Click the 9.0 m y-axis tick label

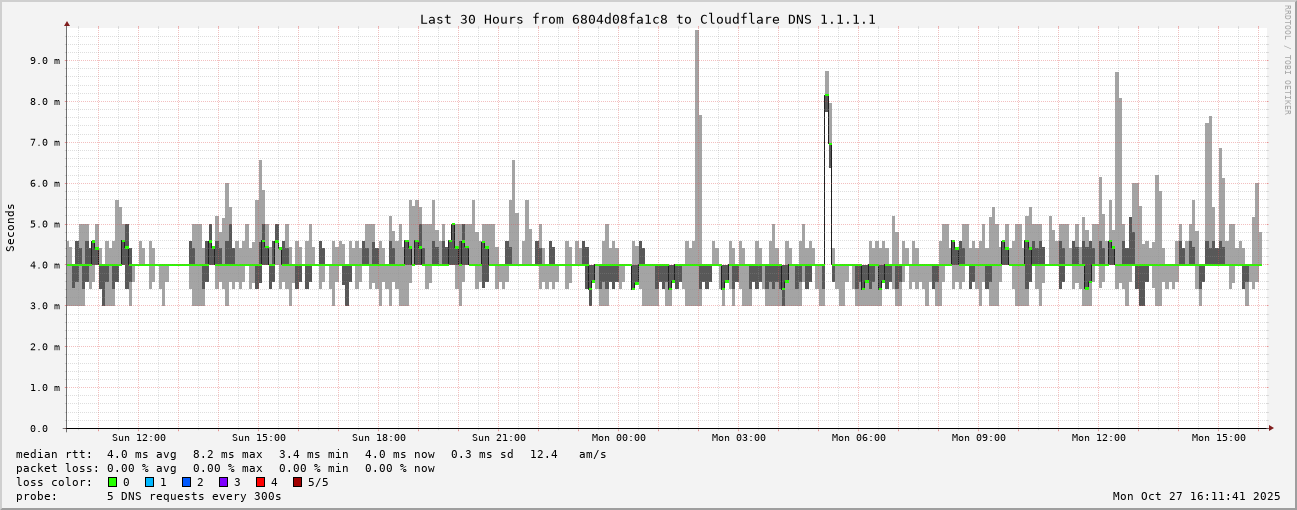tap(45, 61)
